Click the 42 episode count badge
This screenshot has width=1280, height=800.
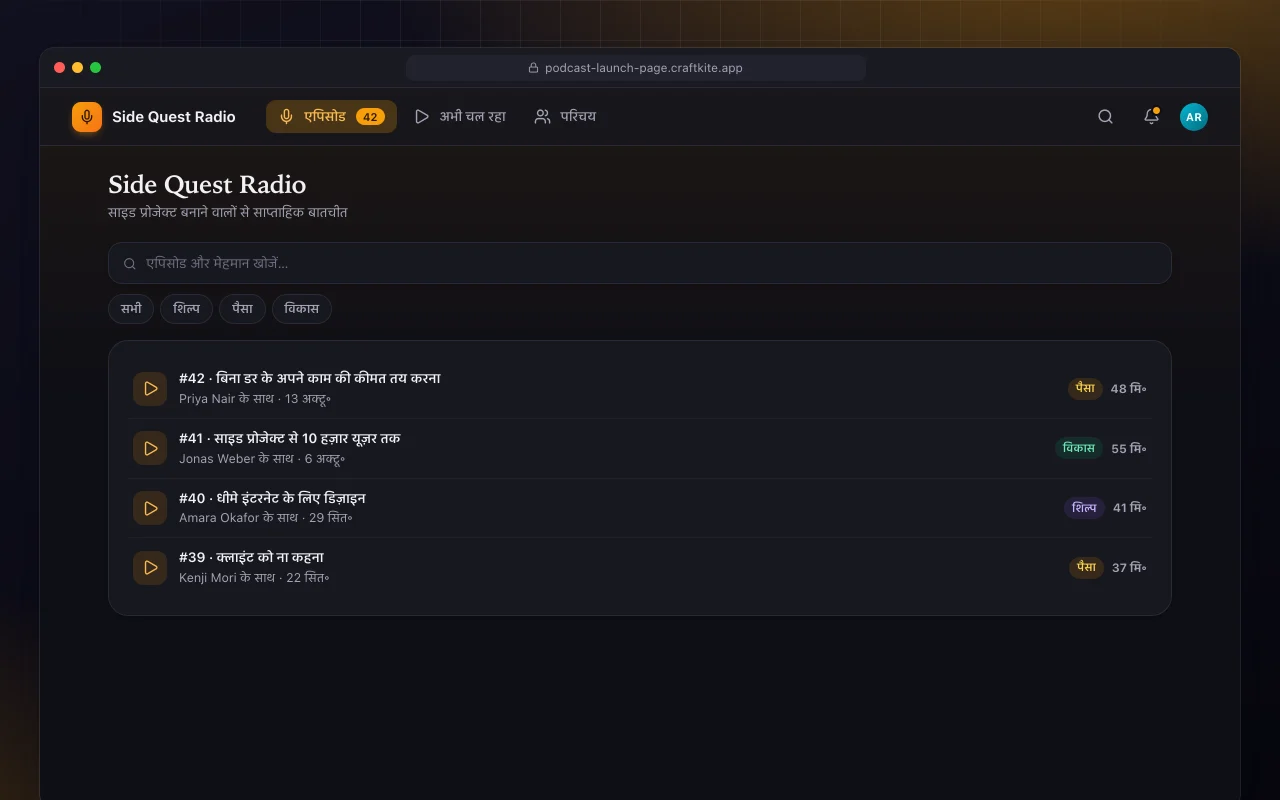370,117
